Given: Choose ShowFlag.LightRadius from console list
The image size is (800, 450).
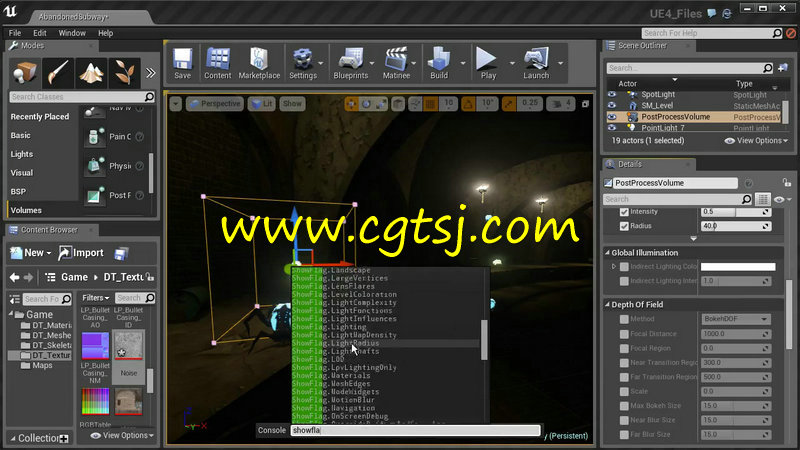Looking at the screenshot, I should pos(386,343).
